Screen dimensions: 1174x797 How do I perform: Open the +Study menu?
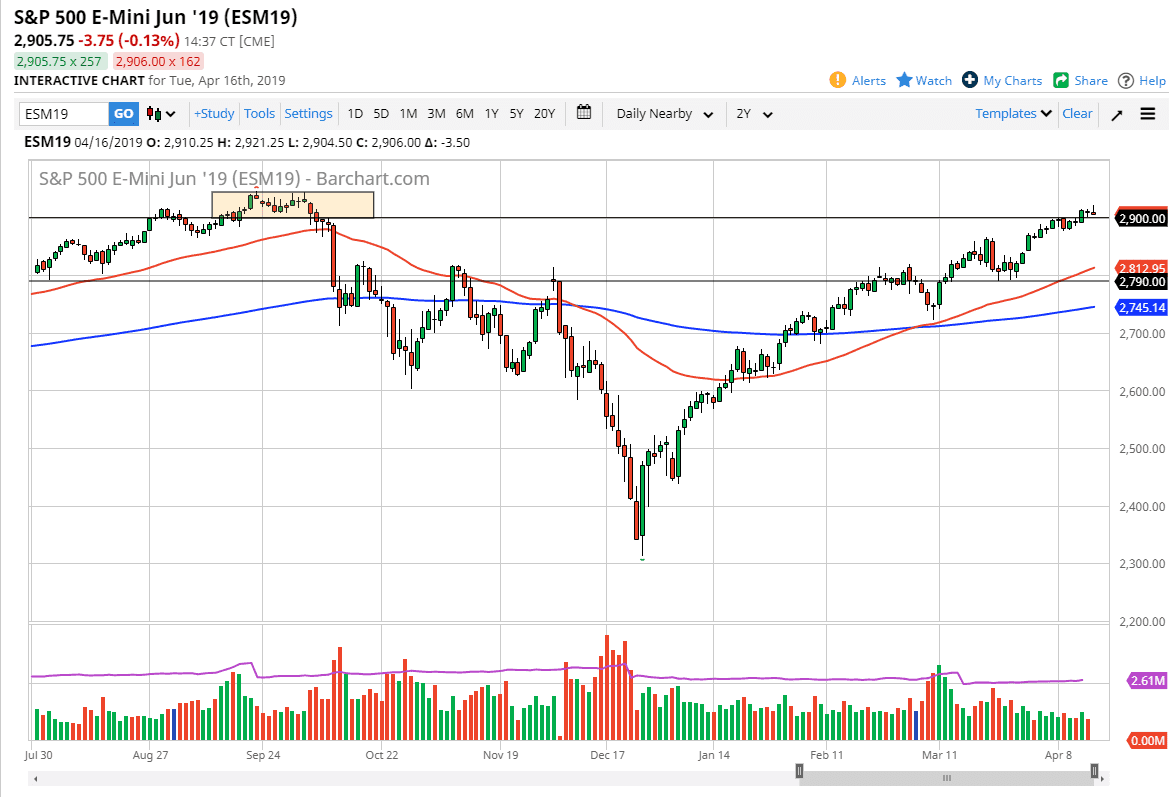pyautogui.click(x=214, y=113)
